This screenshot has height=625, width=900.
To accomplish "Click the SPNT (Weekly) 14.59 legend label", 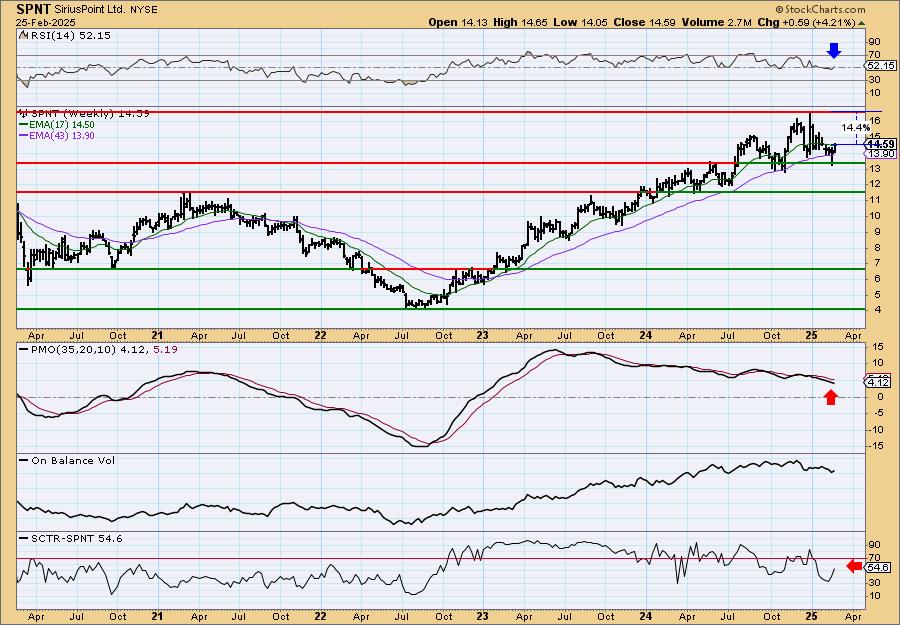I will tap(88, 114).
